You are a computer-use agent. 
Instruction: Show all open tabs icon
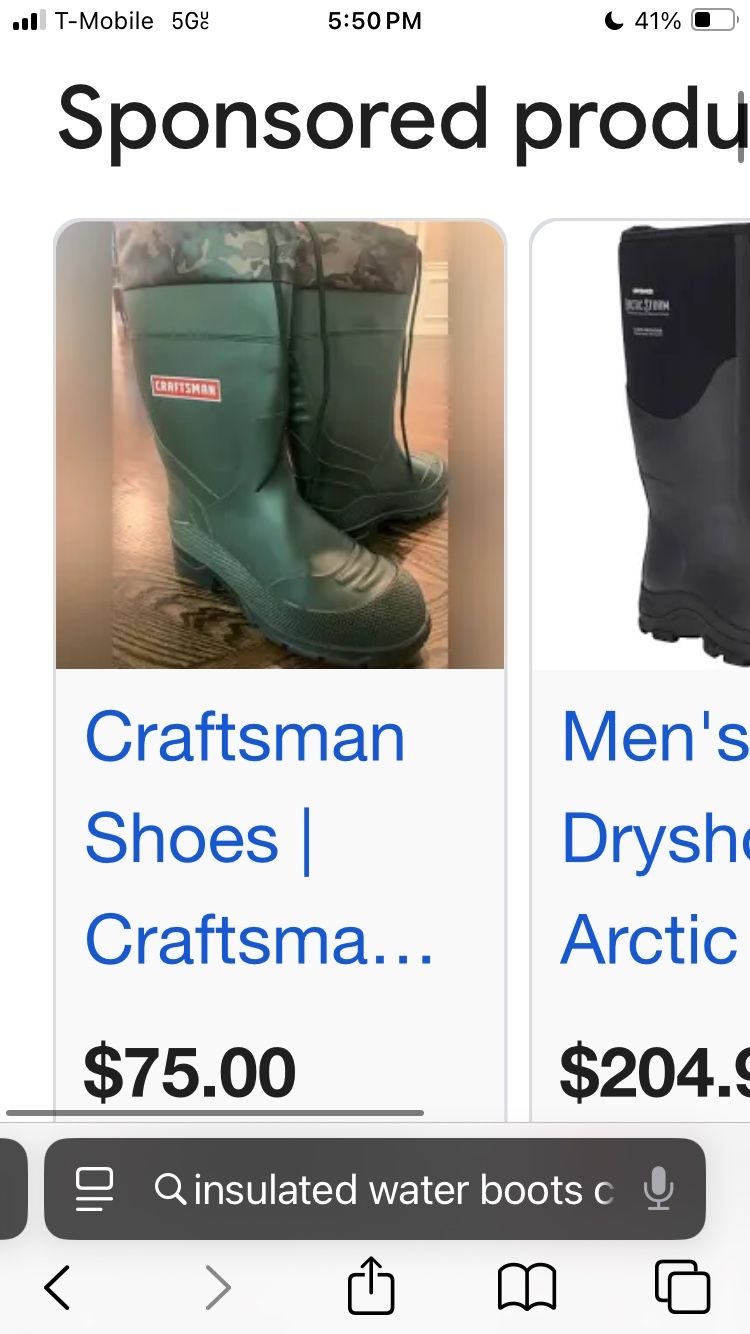pos(682,1286)
